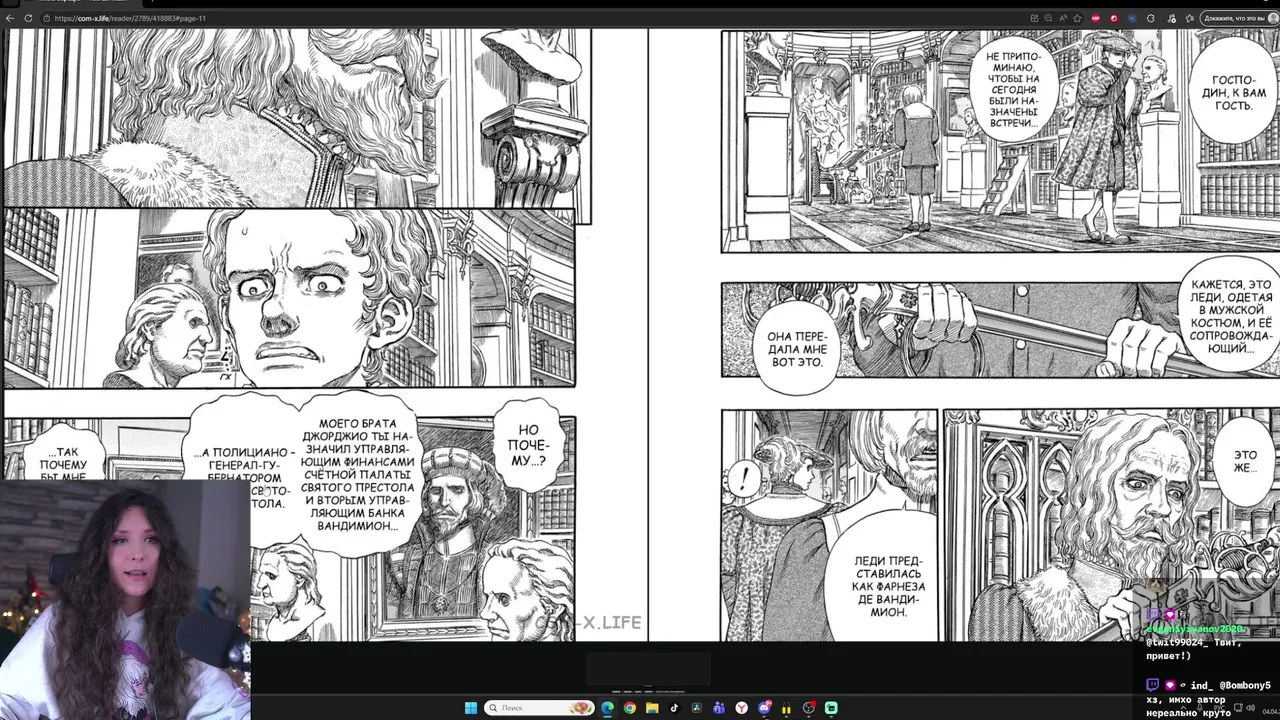Open File Explorer from taskbar
The width and height of the screenshot is (1280, 720).
click(x=652, y=708)
